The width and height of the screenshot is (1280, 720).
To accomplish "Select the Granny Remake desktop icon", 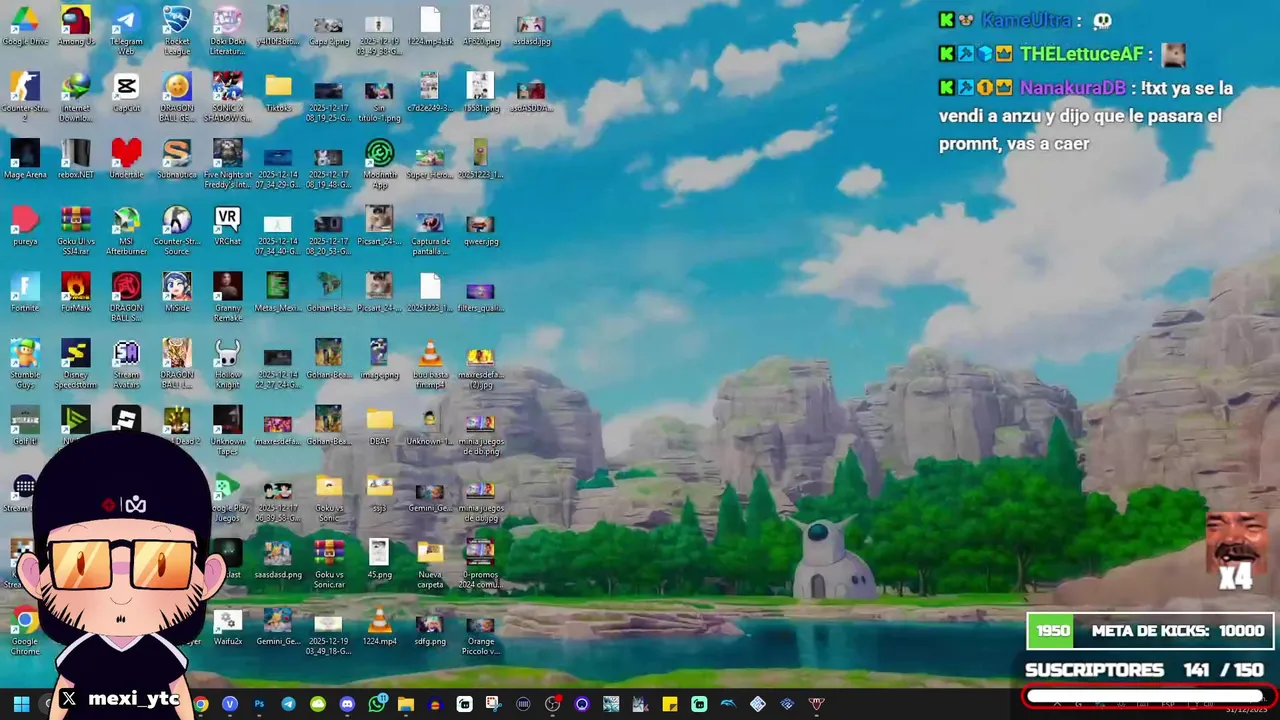I will 227,297.
